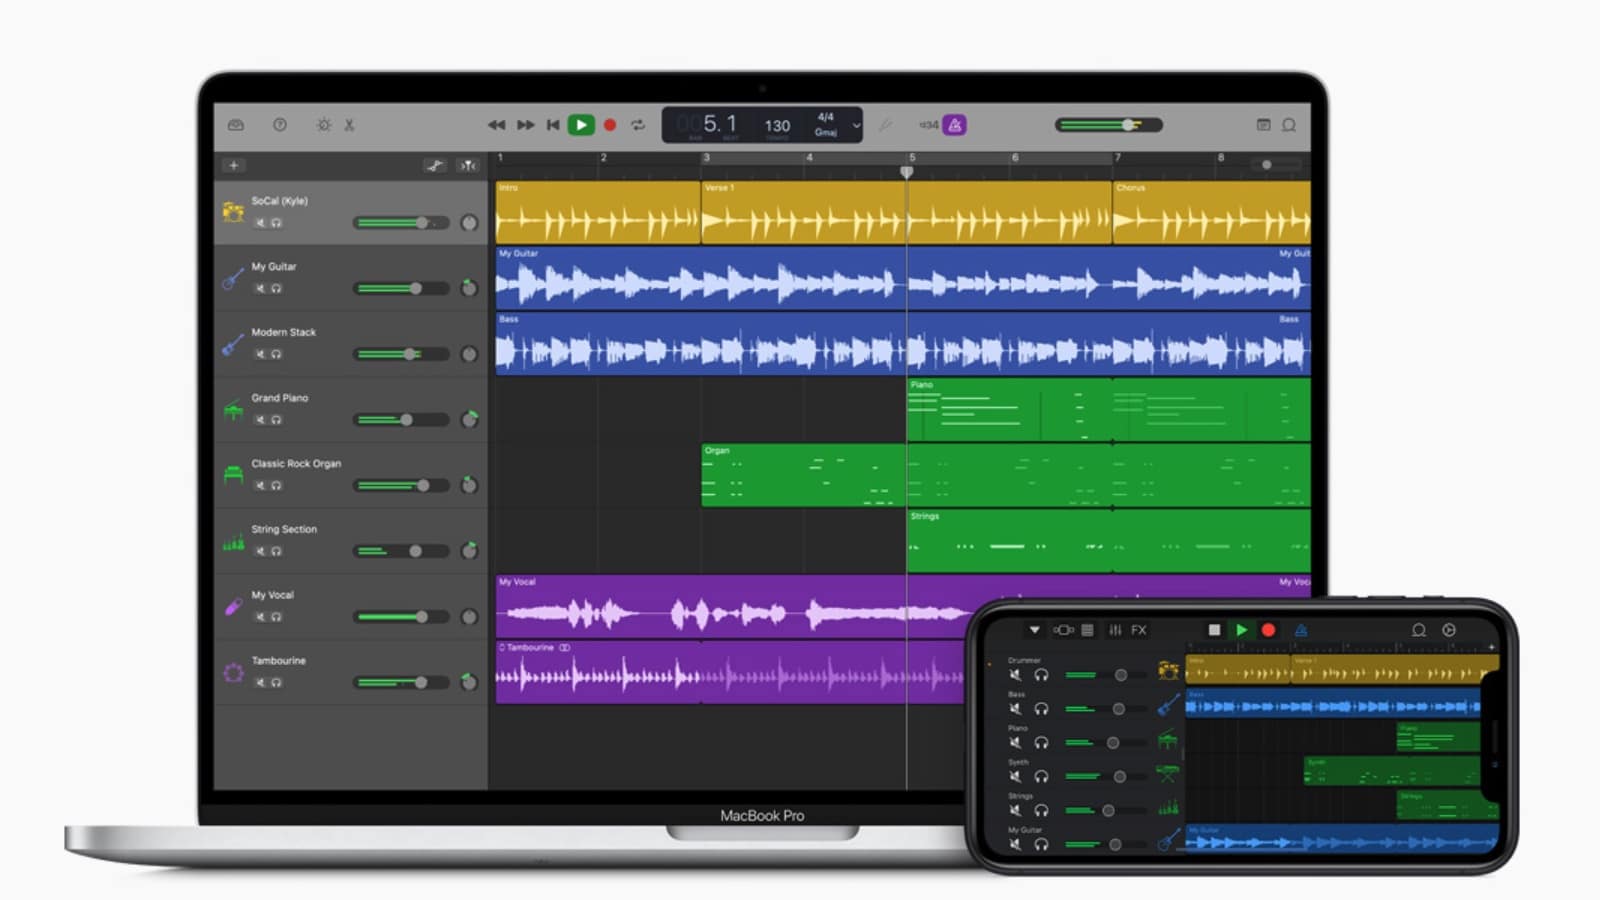Click the Verse 1 region label
Viewport: 1600px width, 900px height.
tap(722, 187)
